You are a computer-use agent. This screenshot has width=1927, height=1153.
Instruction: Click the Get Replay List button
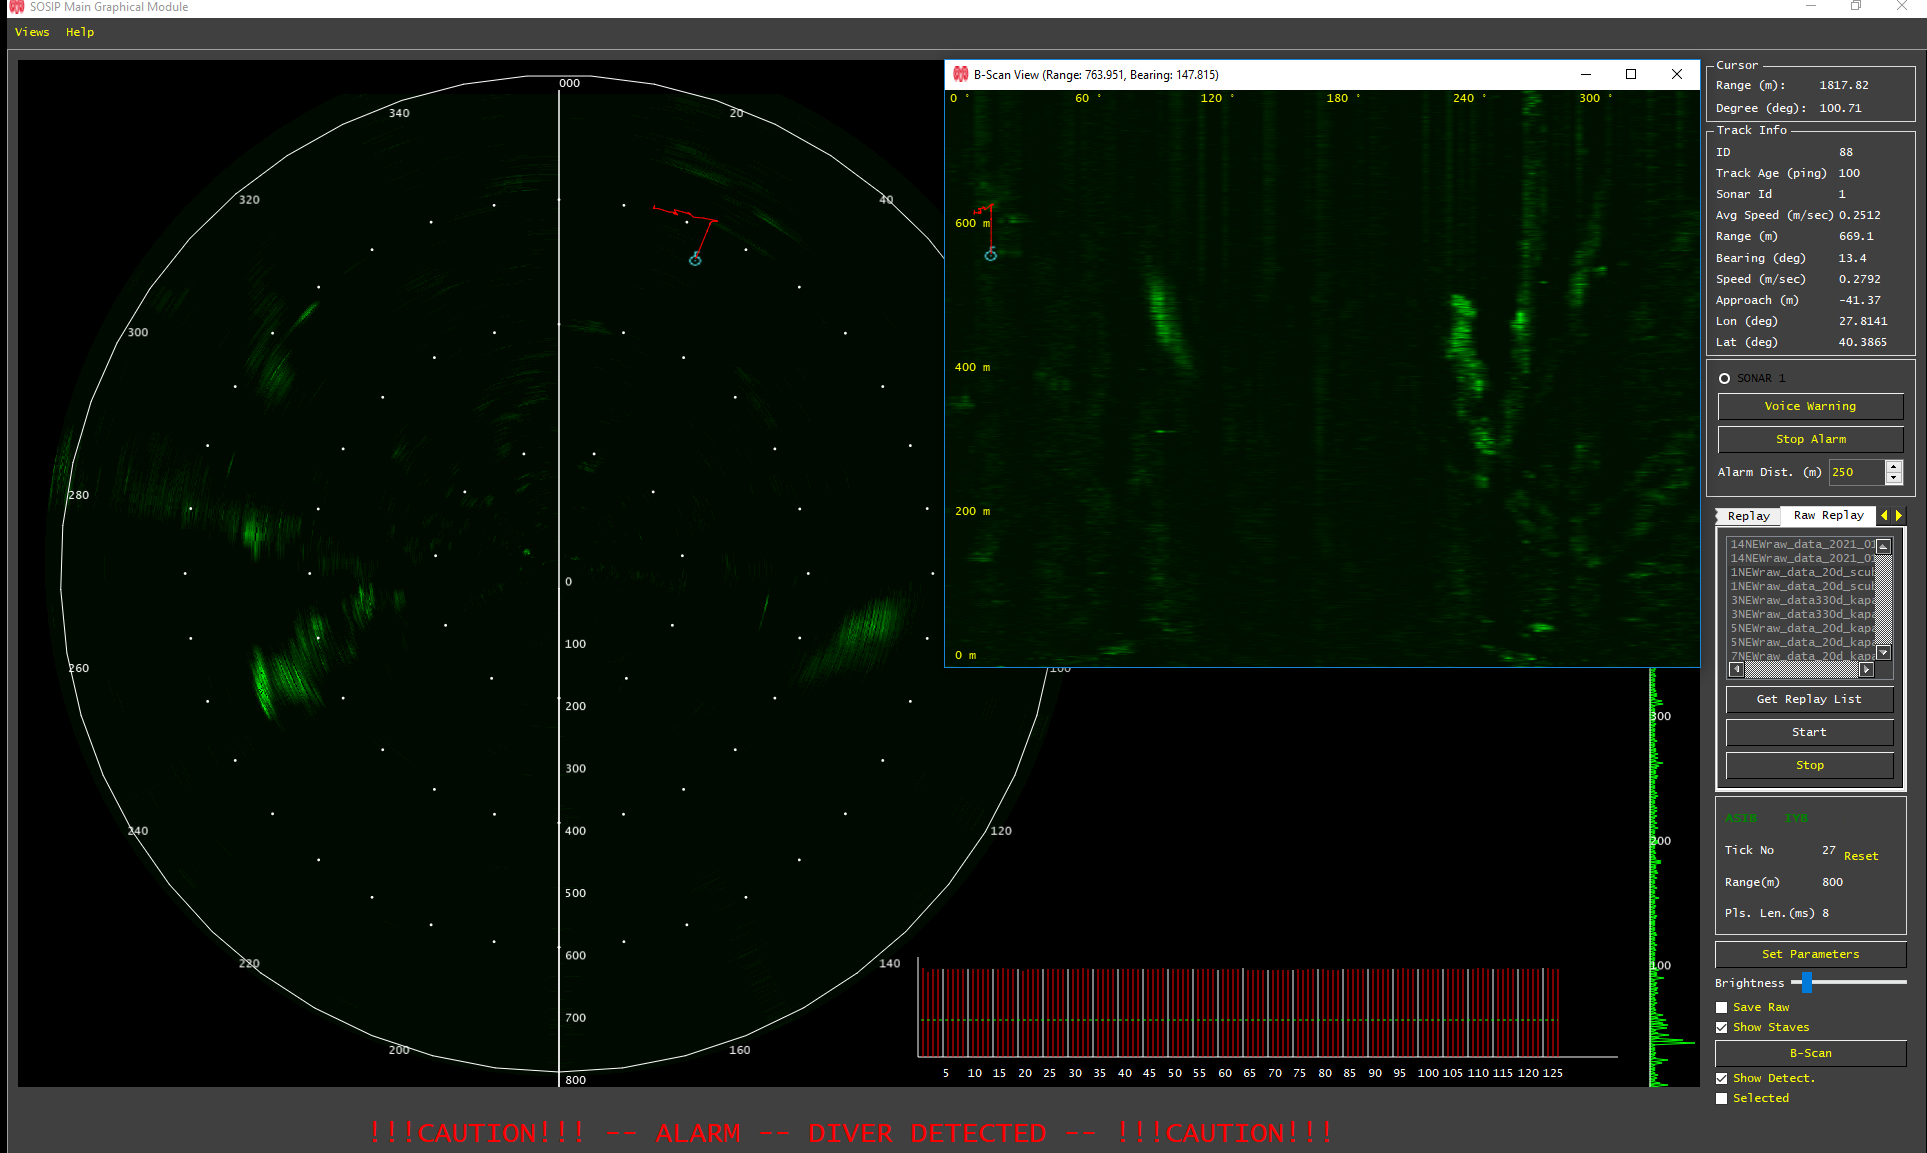(1809, 699)
